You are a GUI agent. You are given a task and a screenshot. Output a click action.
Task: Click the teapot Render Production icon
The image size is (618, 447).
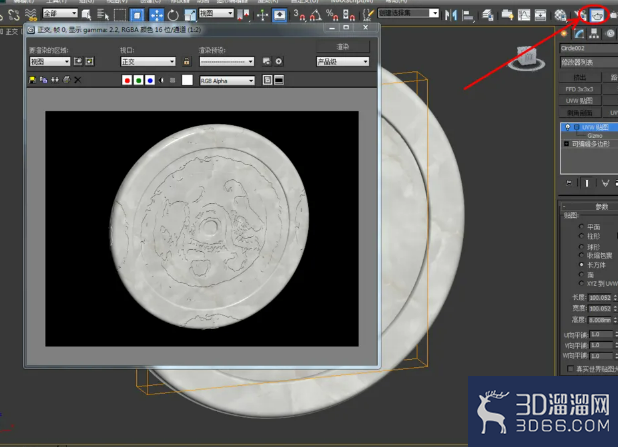[x=598, y=15]
